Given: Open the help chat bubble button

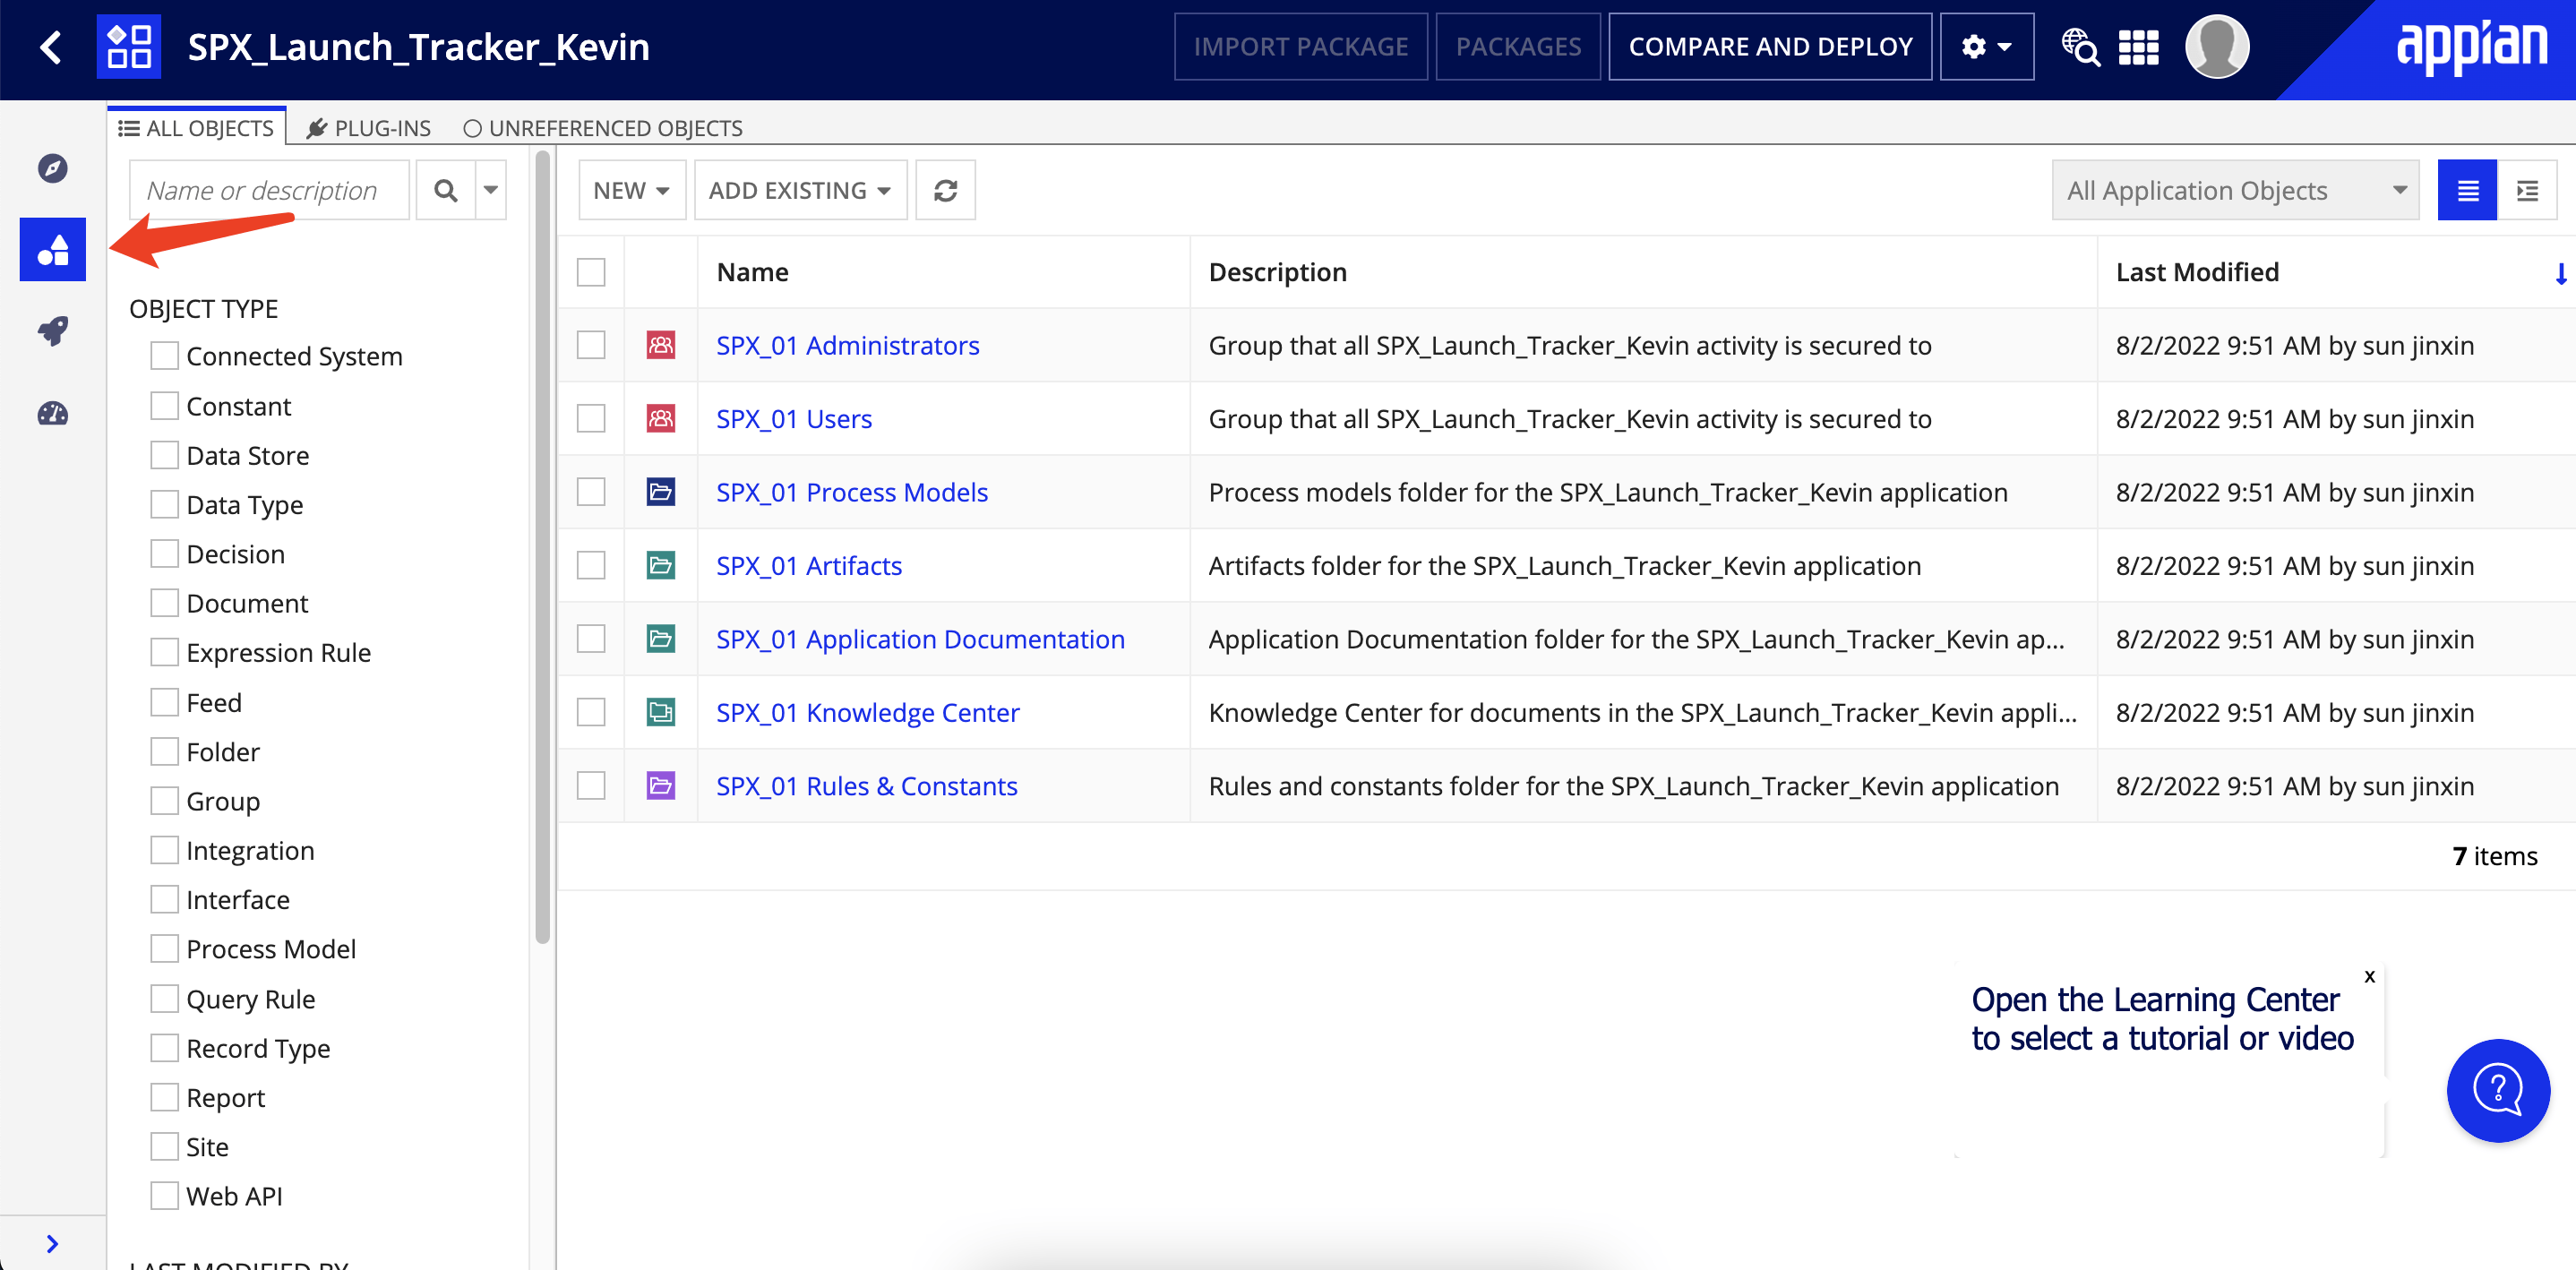Looking at the screenshot, I should pos(2498,1090).
